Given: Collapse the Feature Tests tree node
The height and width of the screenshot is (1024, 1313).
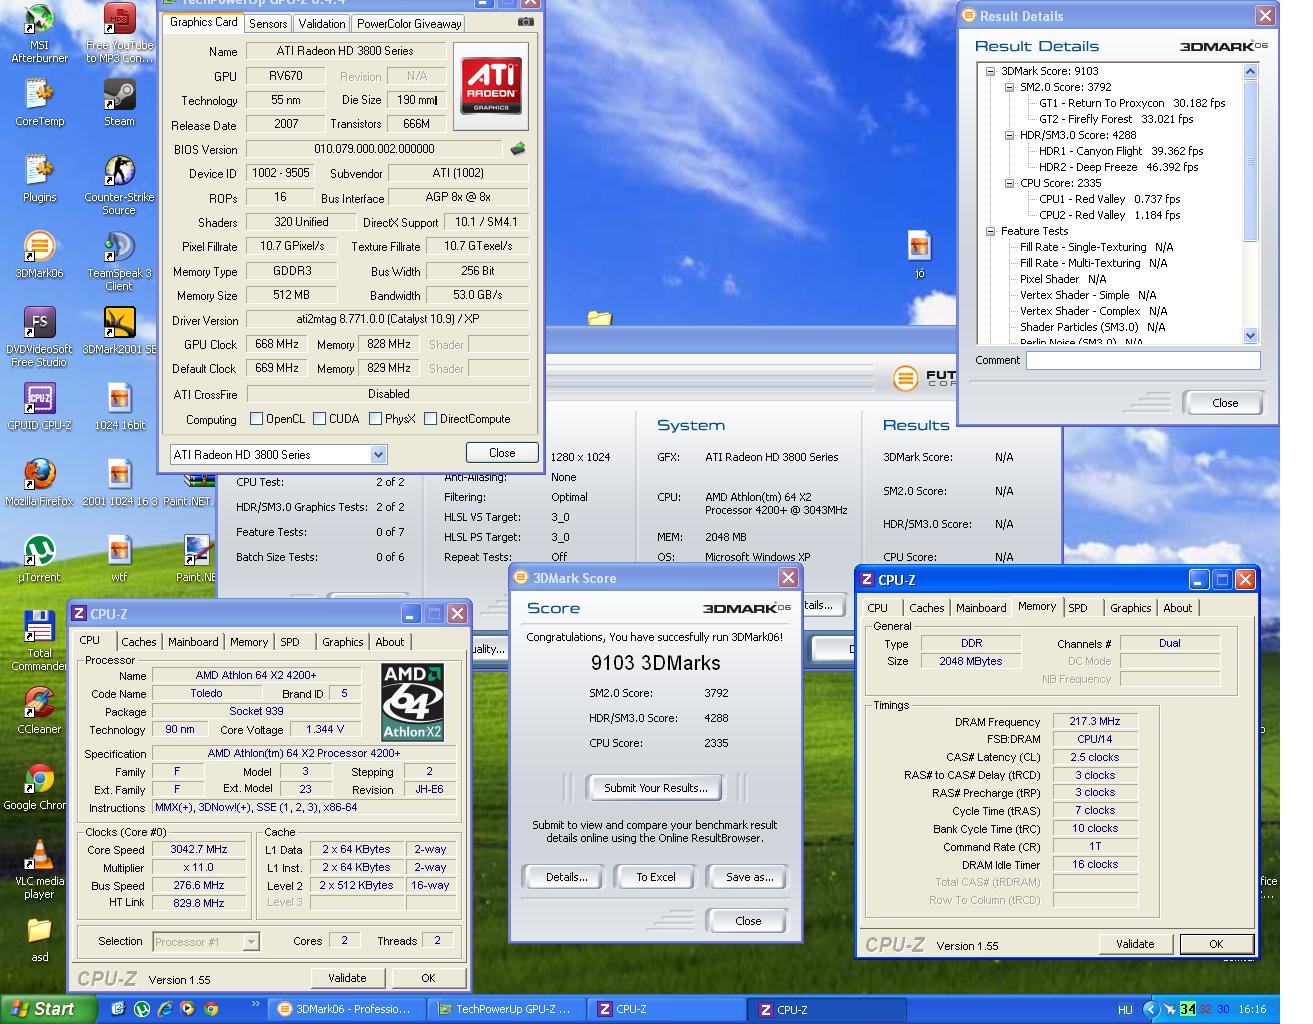Looking at the screenshot, I should click(990, 231).
